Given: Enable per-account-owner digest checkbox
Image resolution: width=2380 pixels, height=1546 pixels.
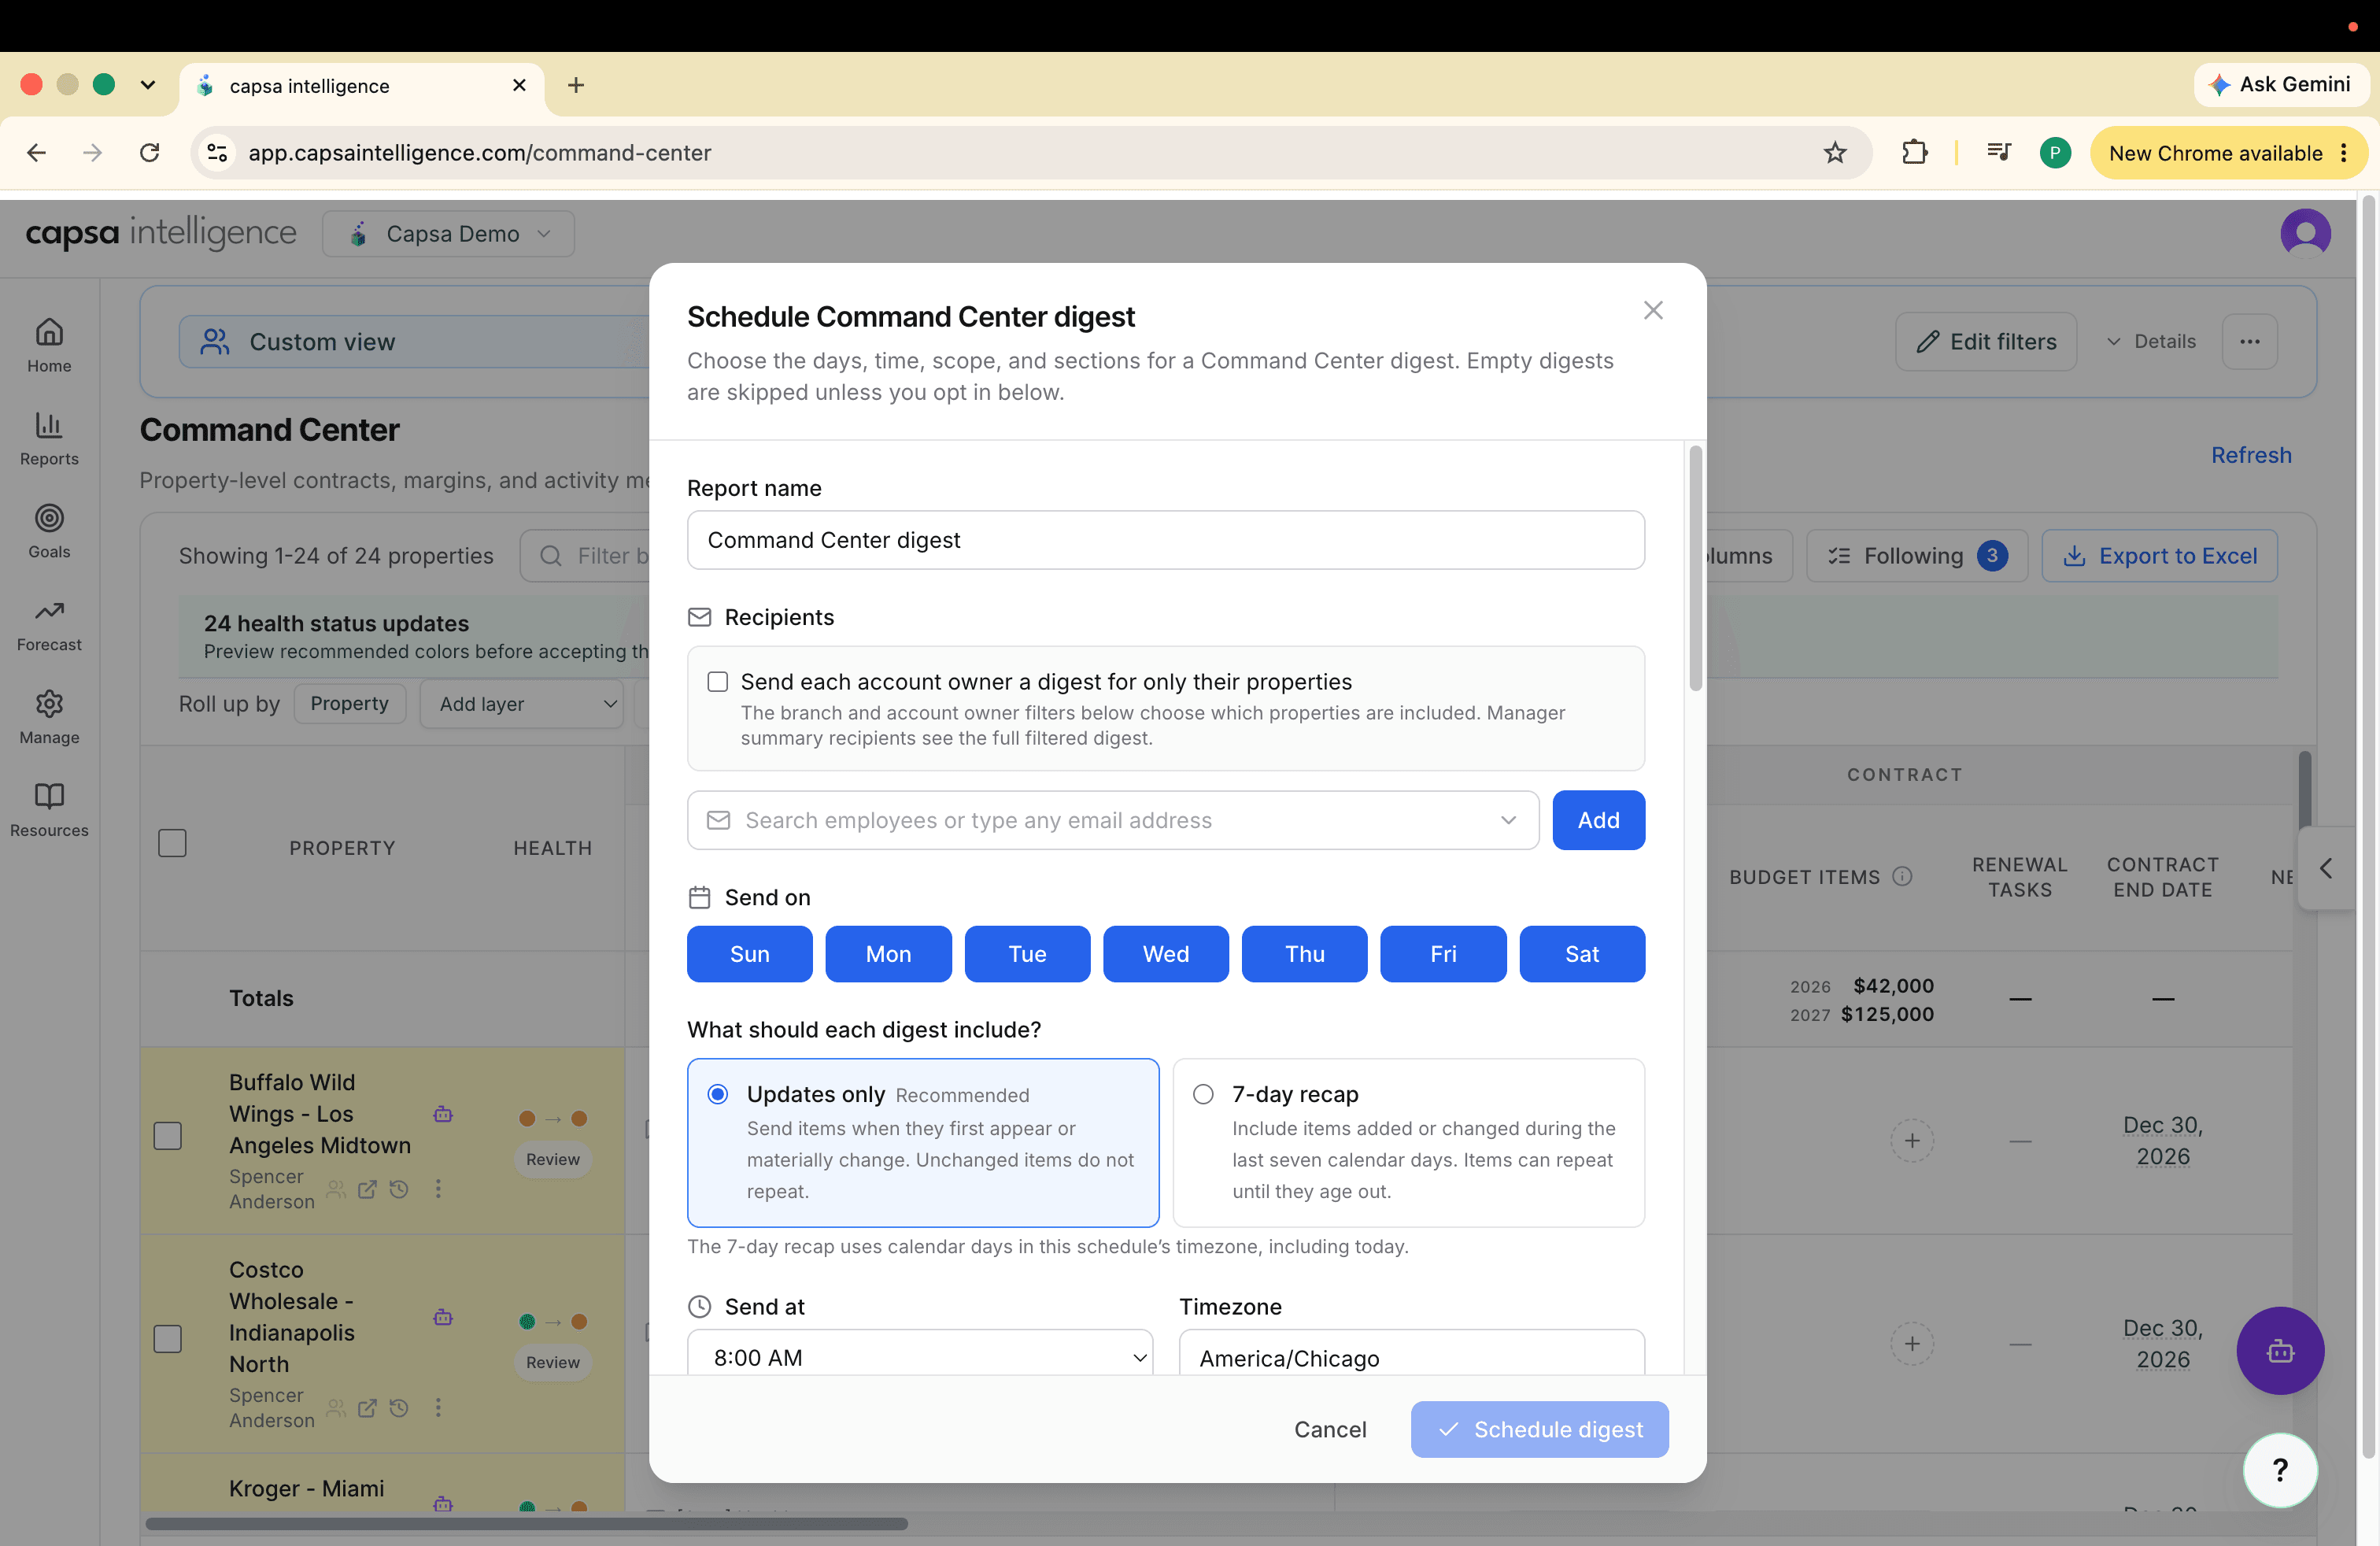Looking at the screenshot, I should 718,682.
